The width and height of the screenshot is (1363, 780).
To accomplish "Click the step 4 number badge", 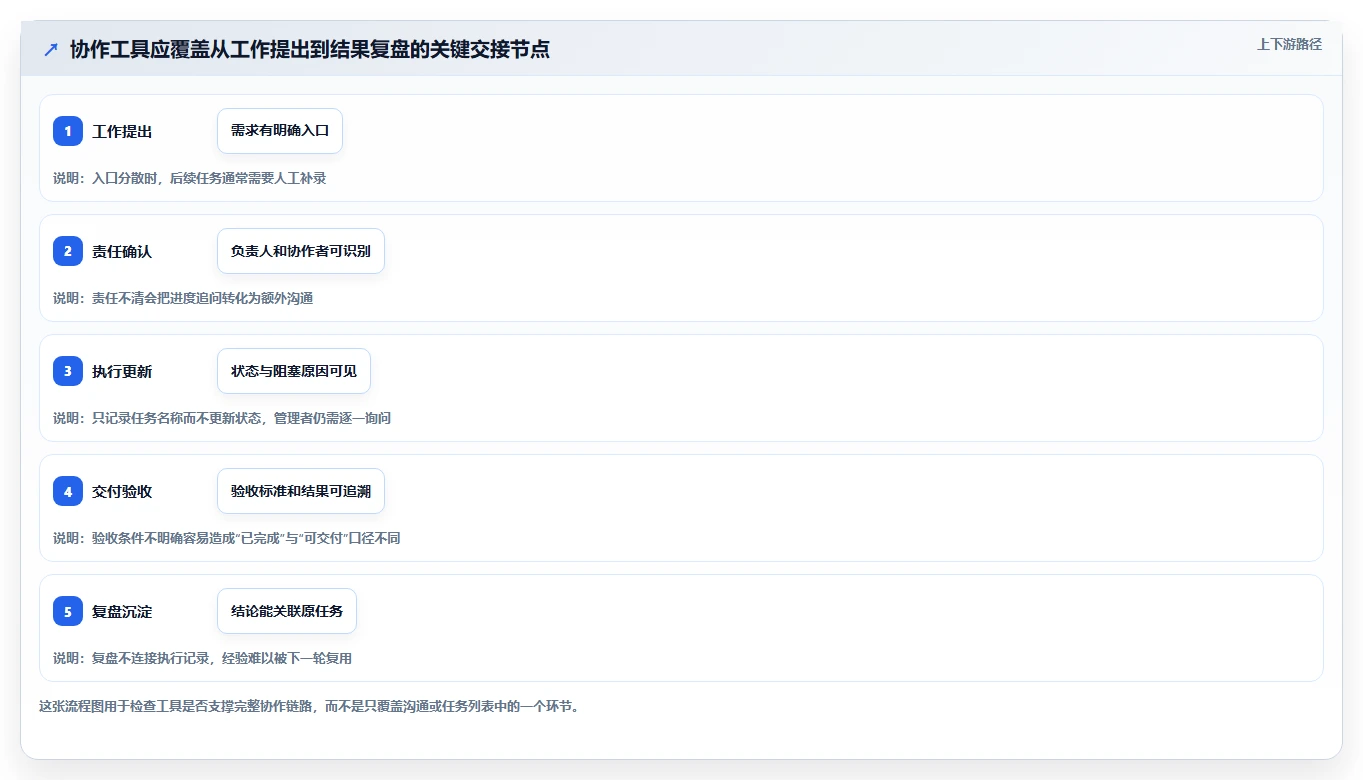I will pyautogui.click(x=68, y=491).
